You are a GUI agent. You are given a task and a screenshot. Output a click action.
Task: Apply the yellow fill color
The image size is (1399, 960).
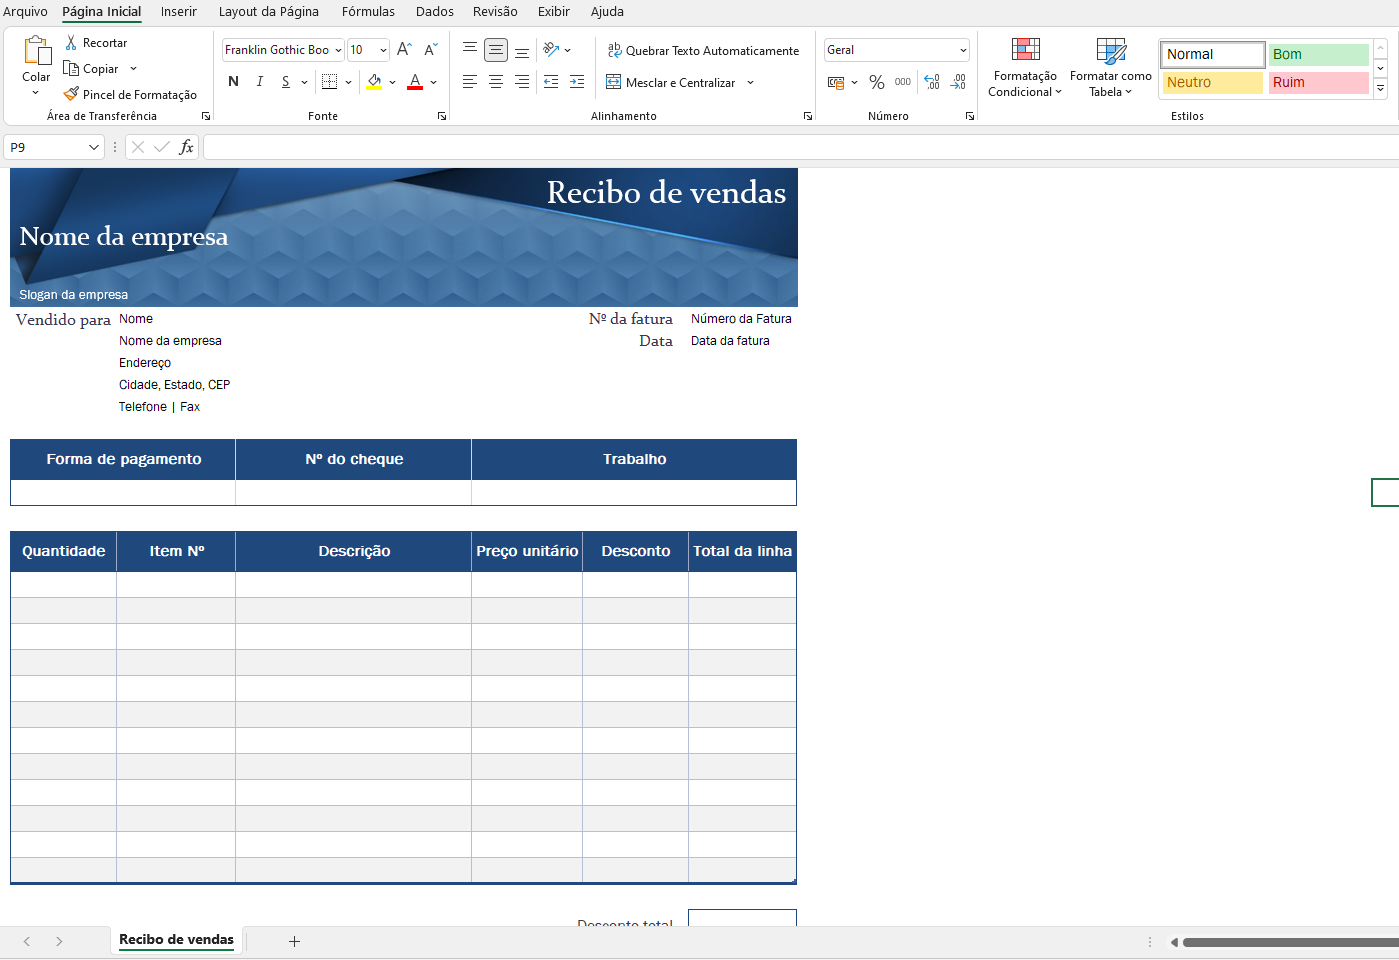374,82
